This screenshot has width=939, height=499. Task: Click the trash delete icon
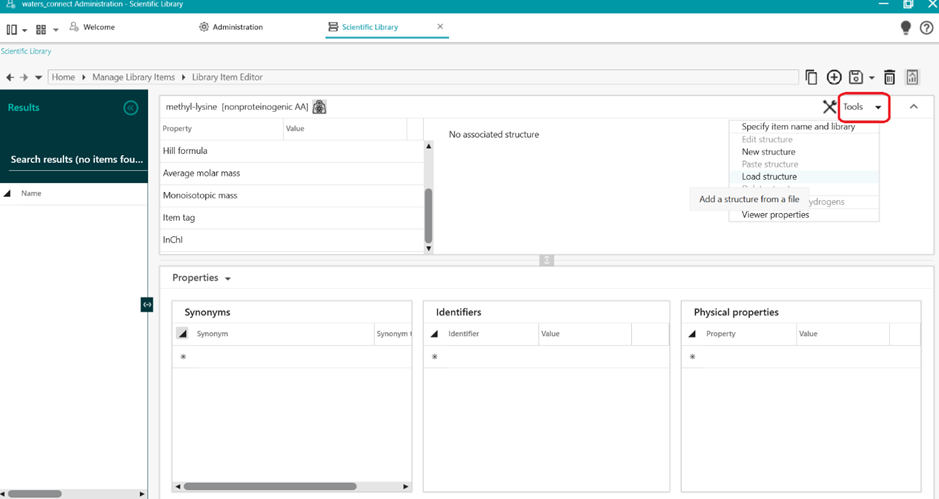889,77
